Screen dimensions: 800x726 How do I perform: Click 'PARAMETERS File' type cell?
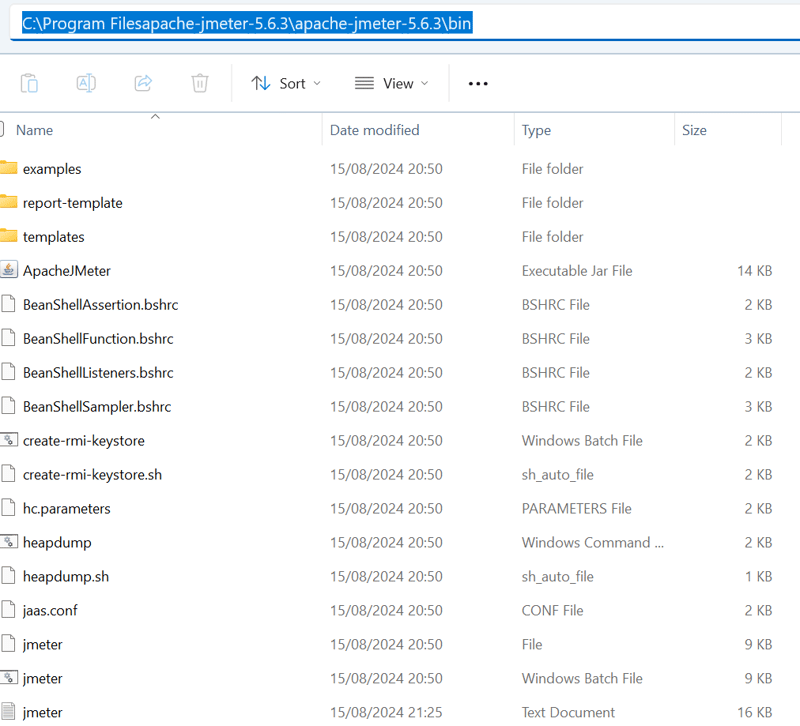[577, 509]
